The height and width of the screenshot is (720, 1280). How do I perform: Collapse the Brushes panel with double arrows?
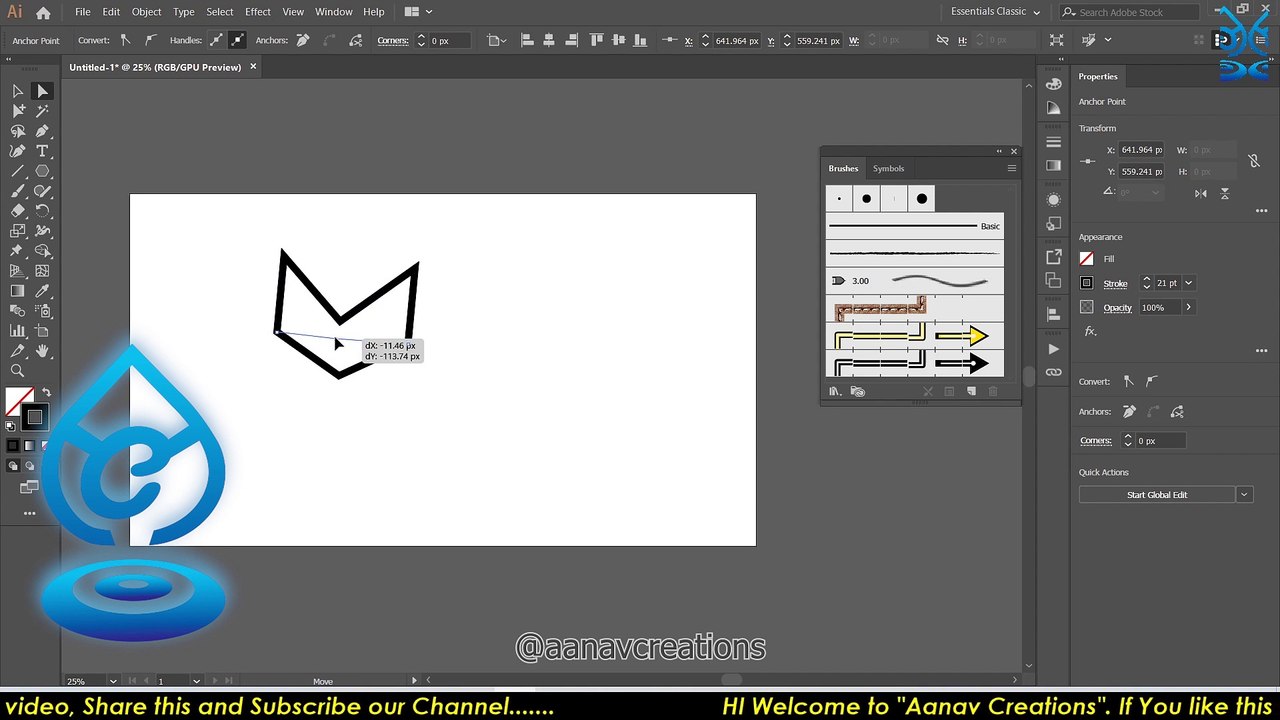998,151
